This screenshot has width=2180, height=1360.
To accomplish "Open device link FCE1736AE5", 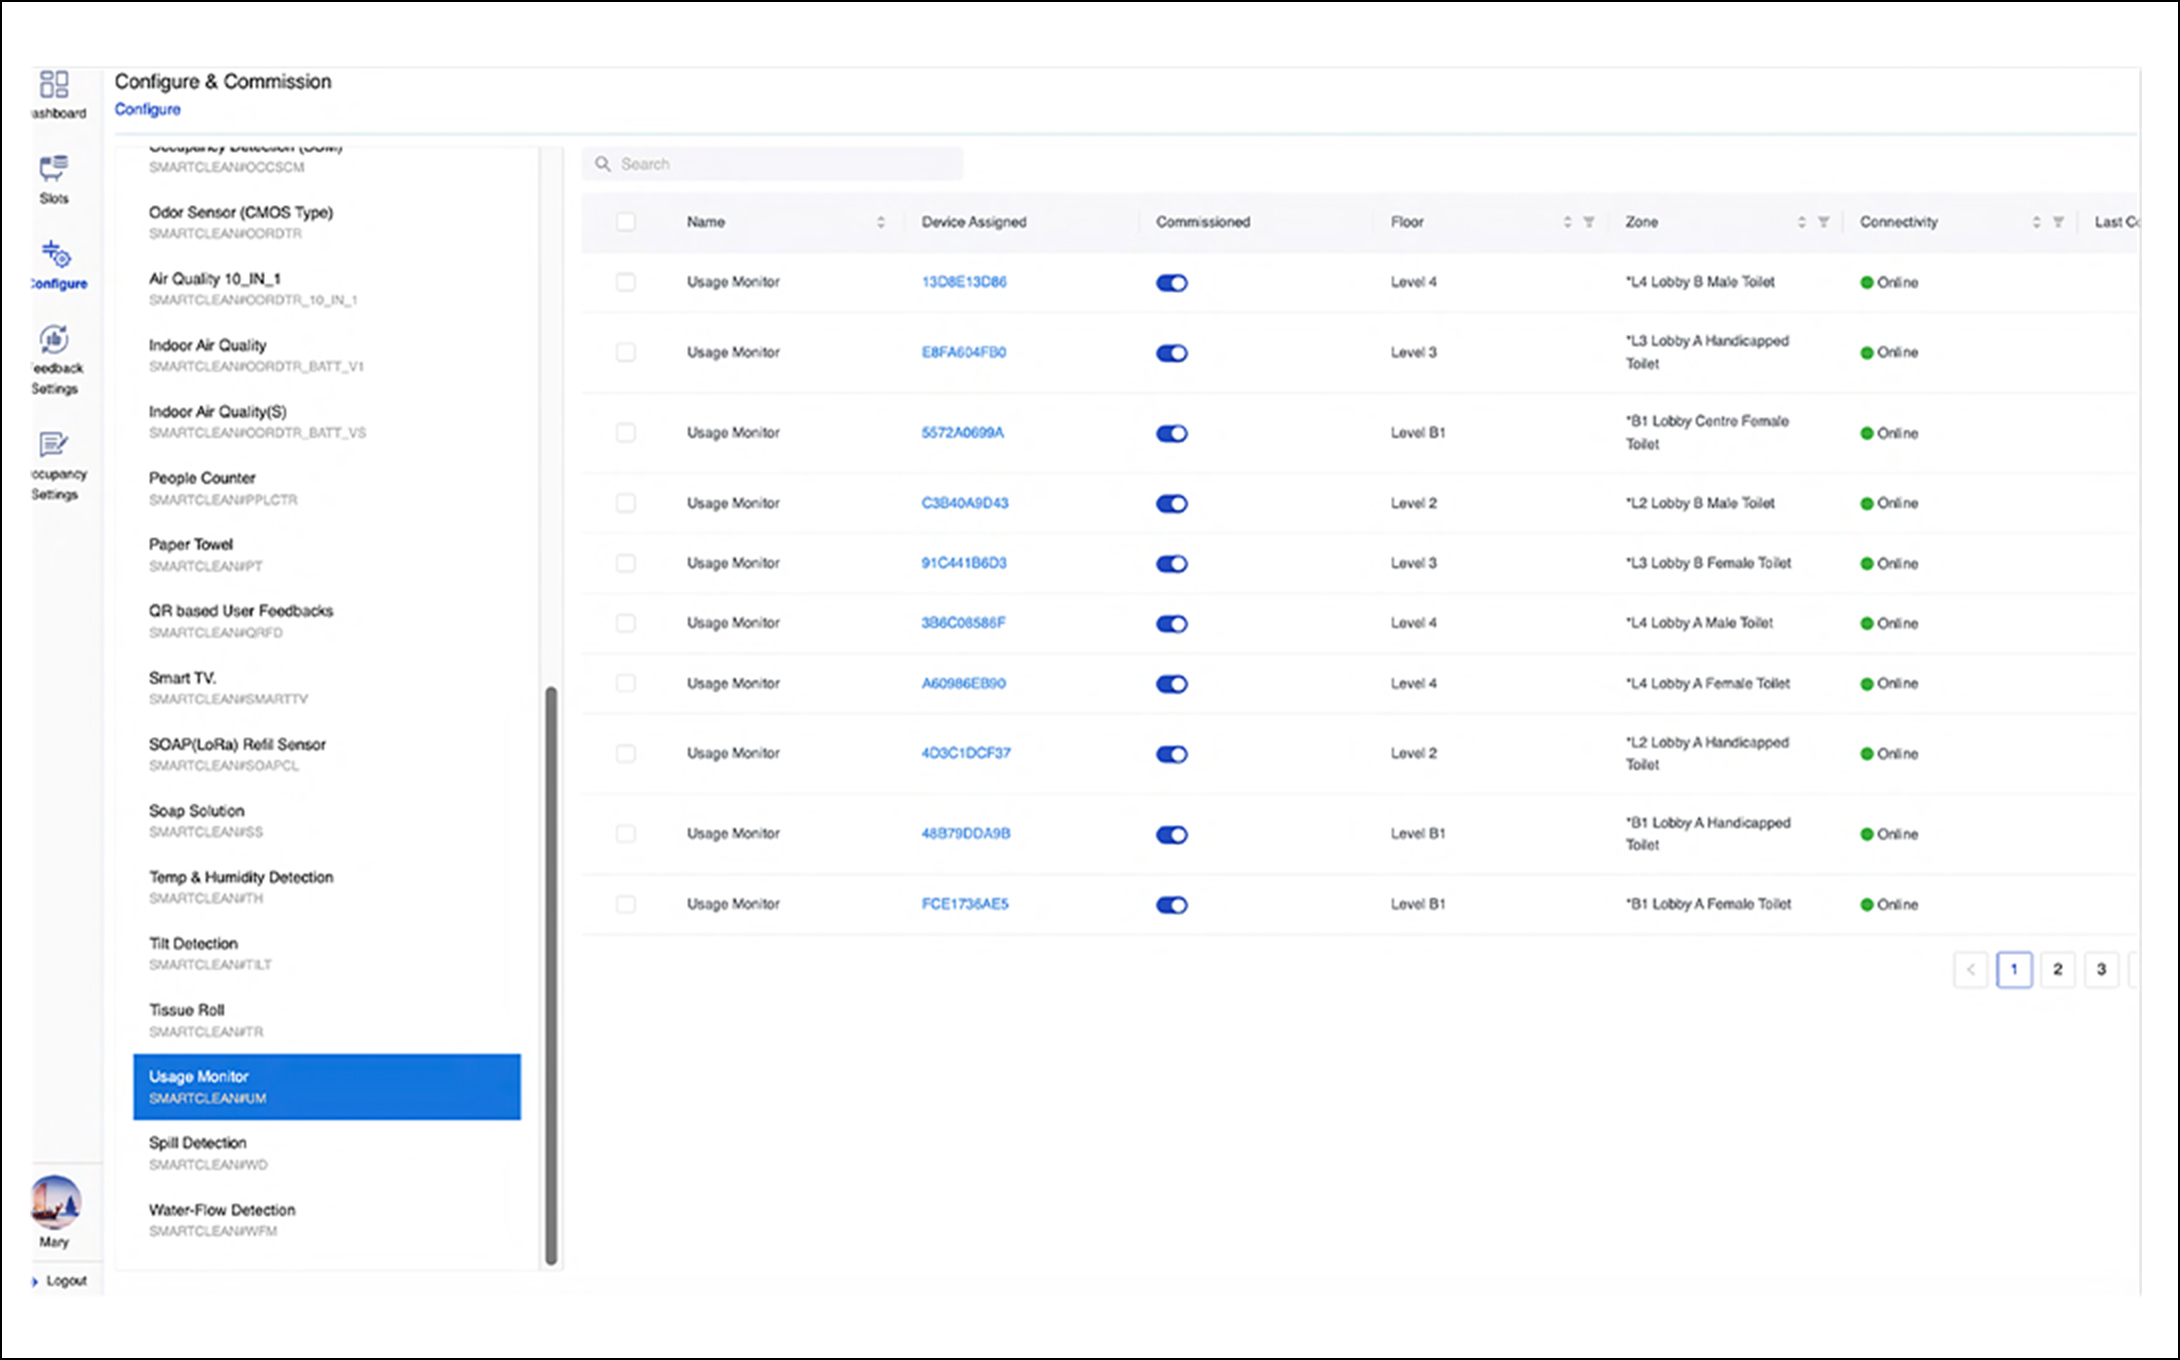I will [x=965, y=904].
